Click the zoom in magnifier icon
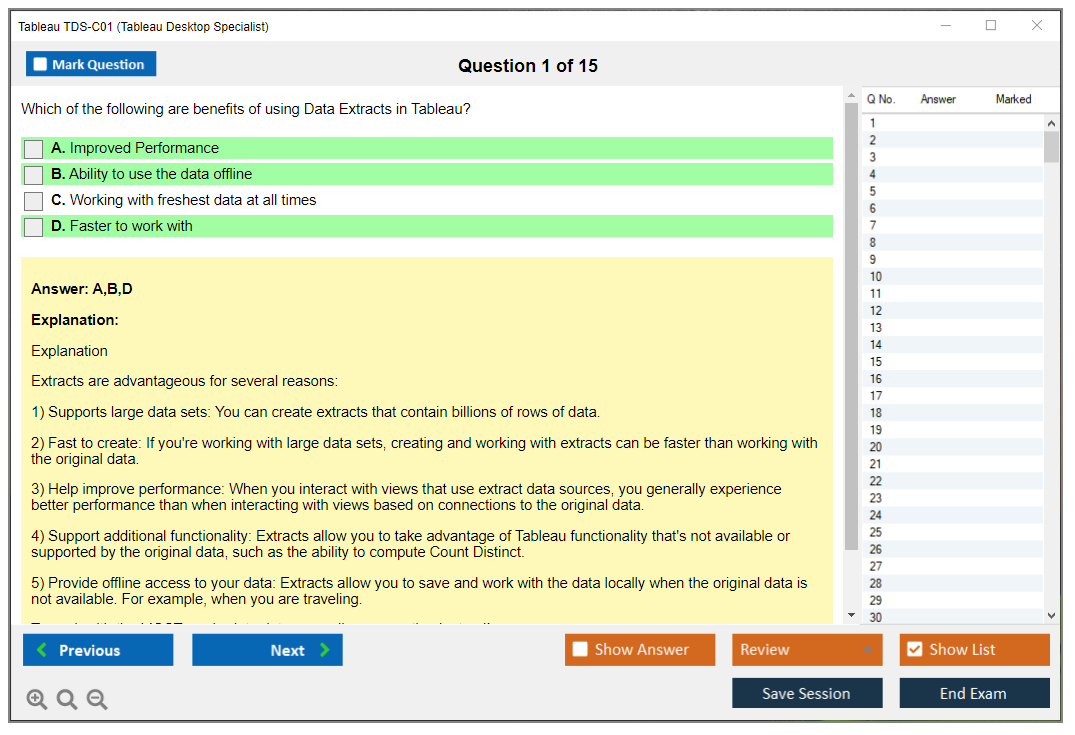The width and height of the screenshot is (1075, 735). [x=37, y=700]
